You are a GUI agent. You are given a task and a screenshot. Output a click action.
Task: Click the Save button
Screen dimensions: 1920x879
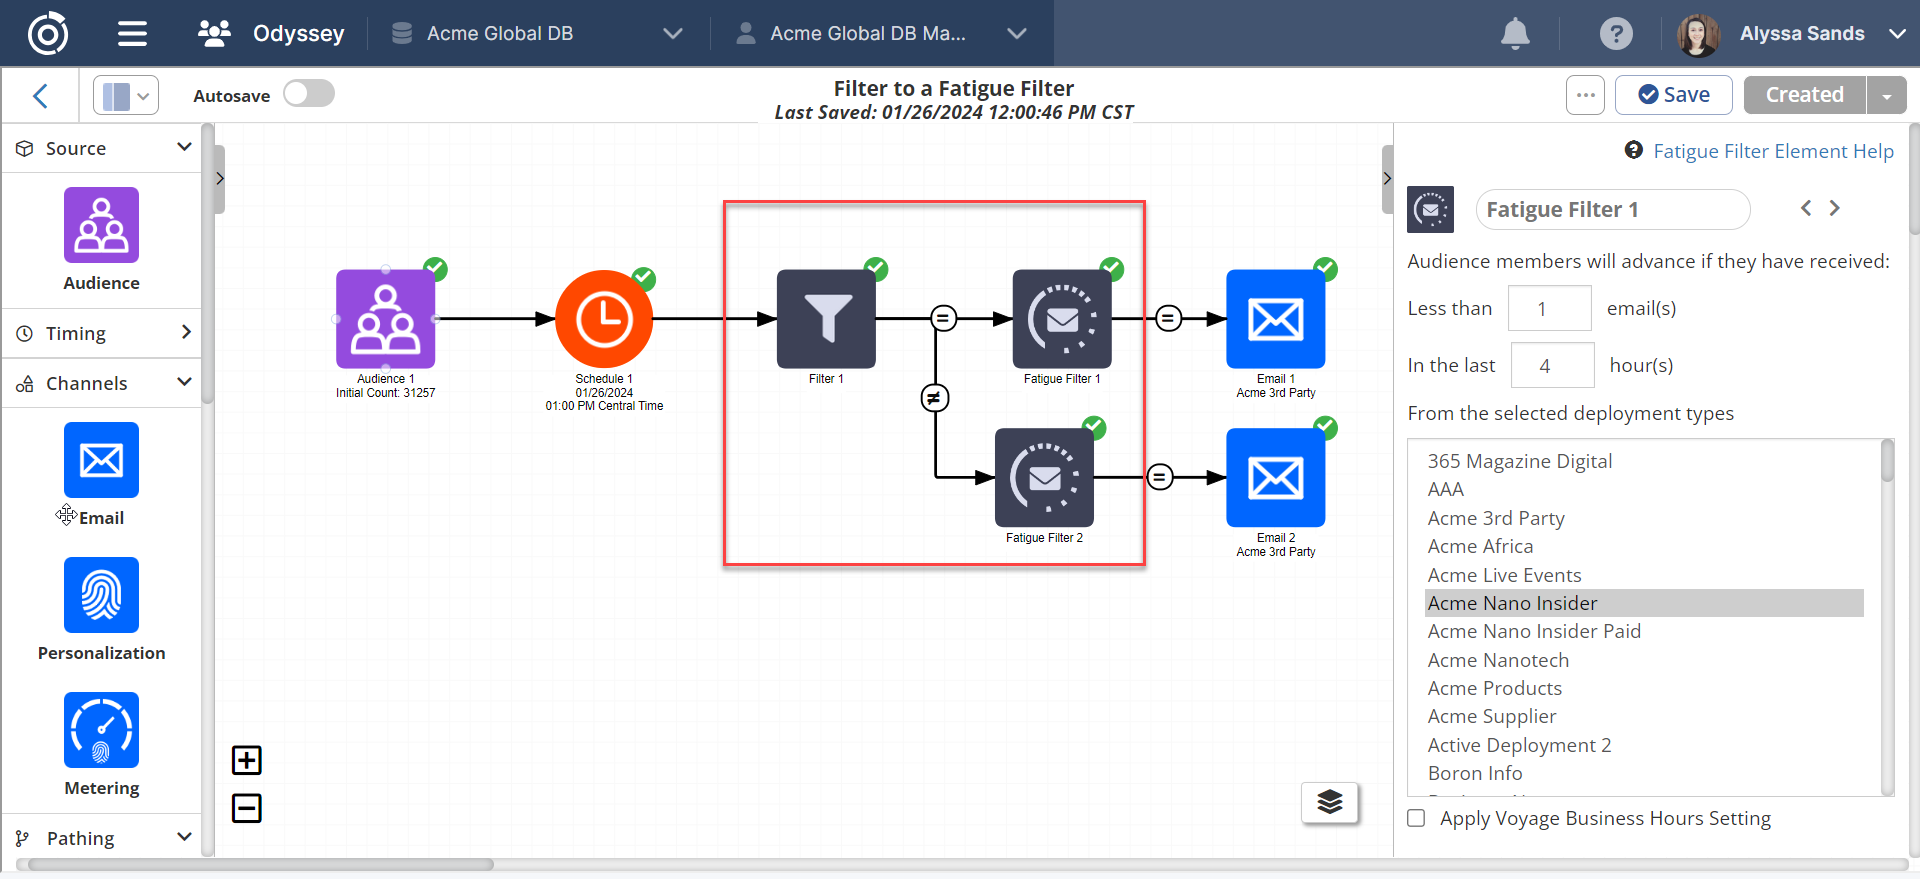coord(1673,95)
